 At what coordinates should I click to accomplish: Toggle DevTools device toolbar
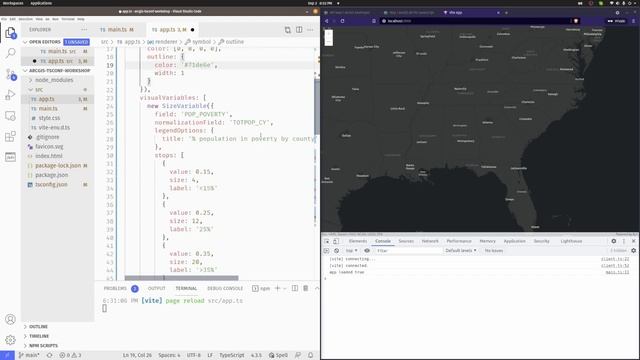(x=336, y=241)
